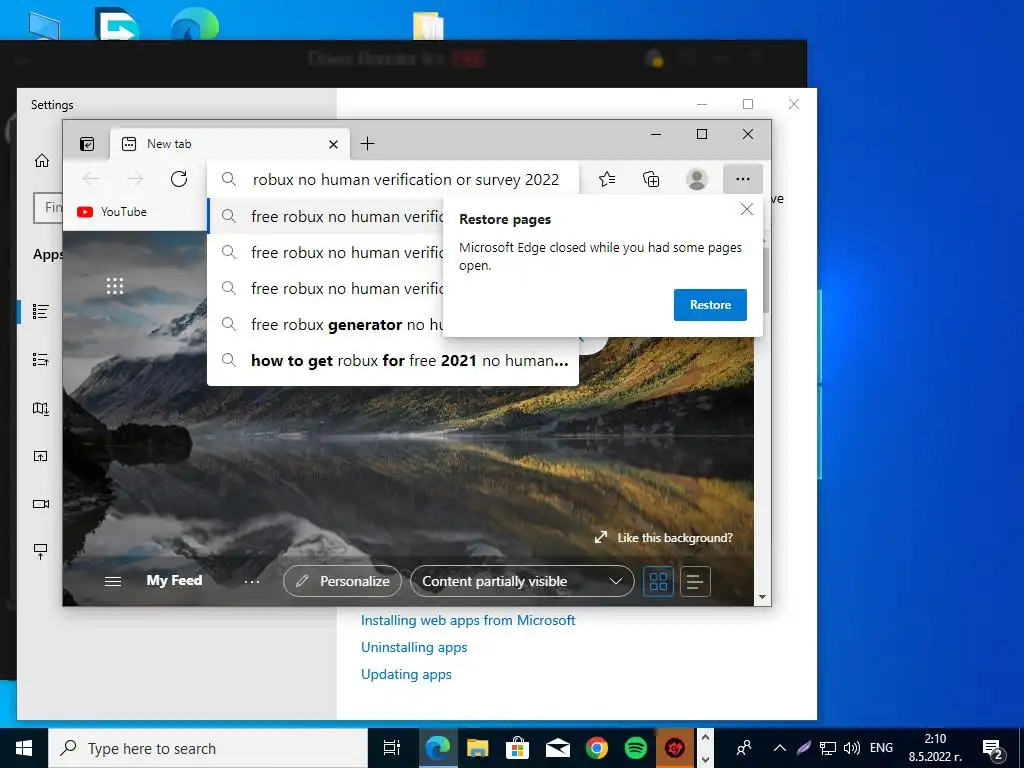Select Apps for websites icon in Settings

(x=40, y=456)
